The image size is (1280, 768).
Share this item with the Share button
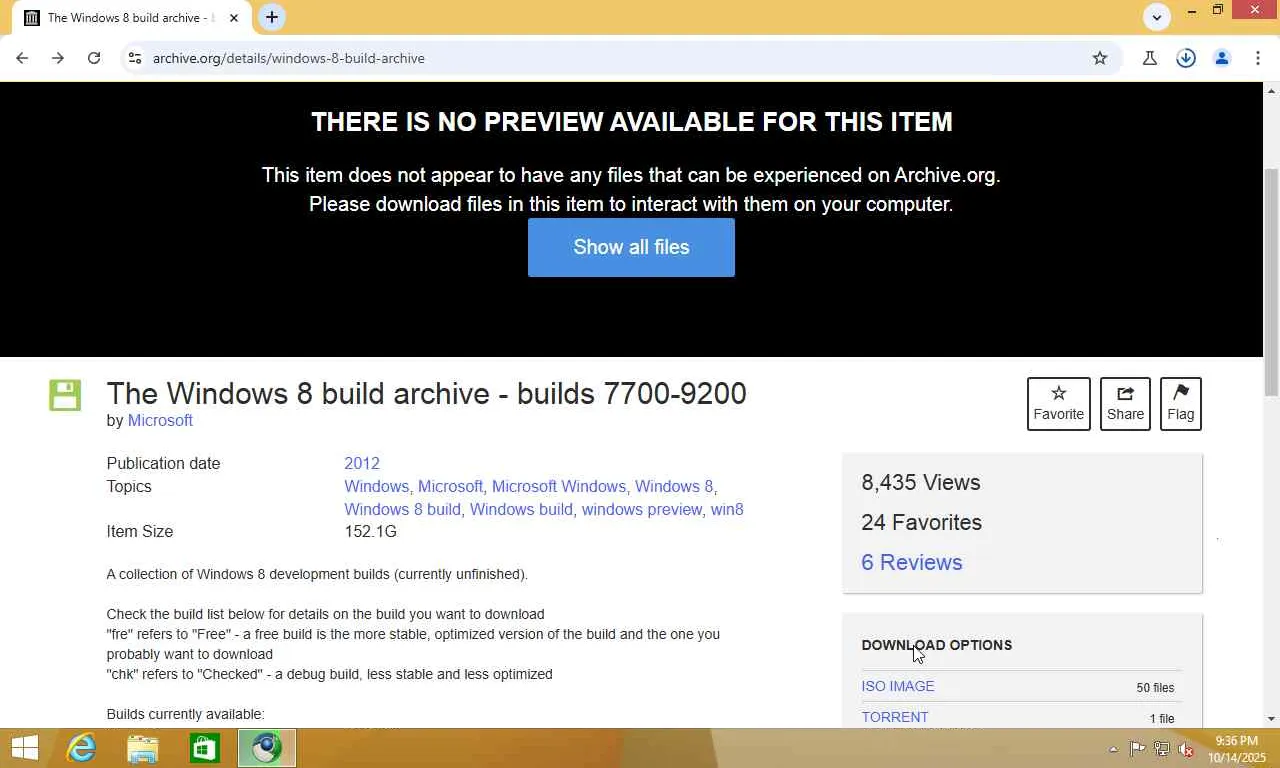coord(1125,404)
